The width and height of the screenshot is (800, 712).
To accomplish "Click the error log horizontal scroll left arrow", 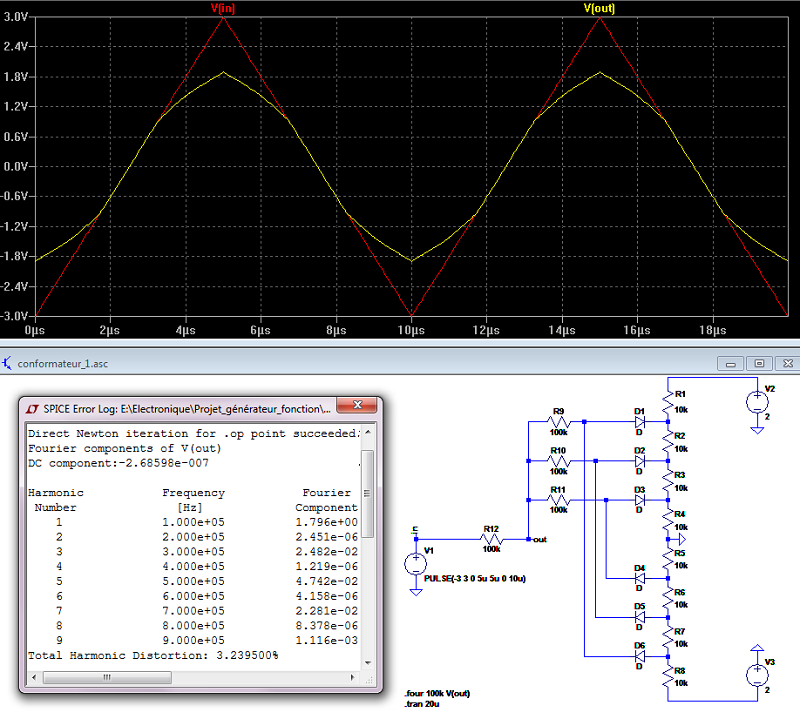I will tap(34, 677).
